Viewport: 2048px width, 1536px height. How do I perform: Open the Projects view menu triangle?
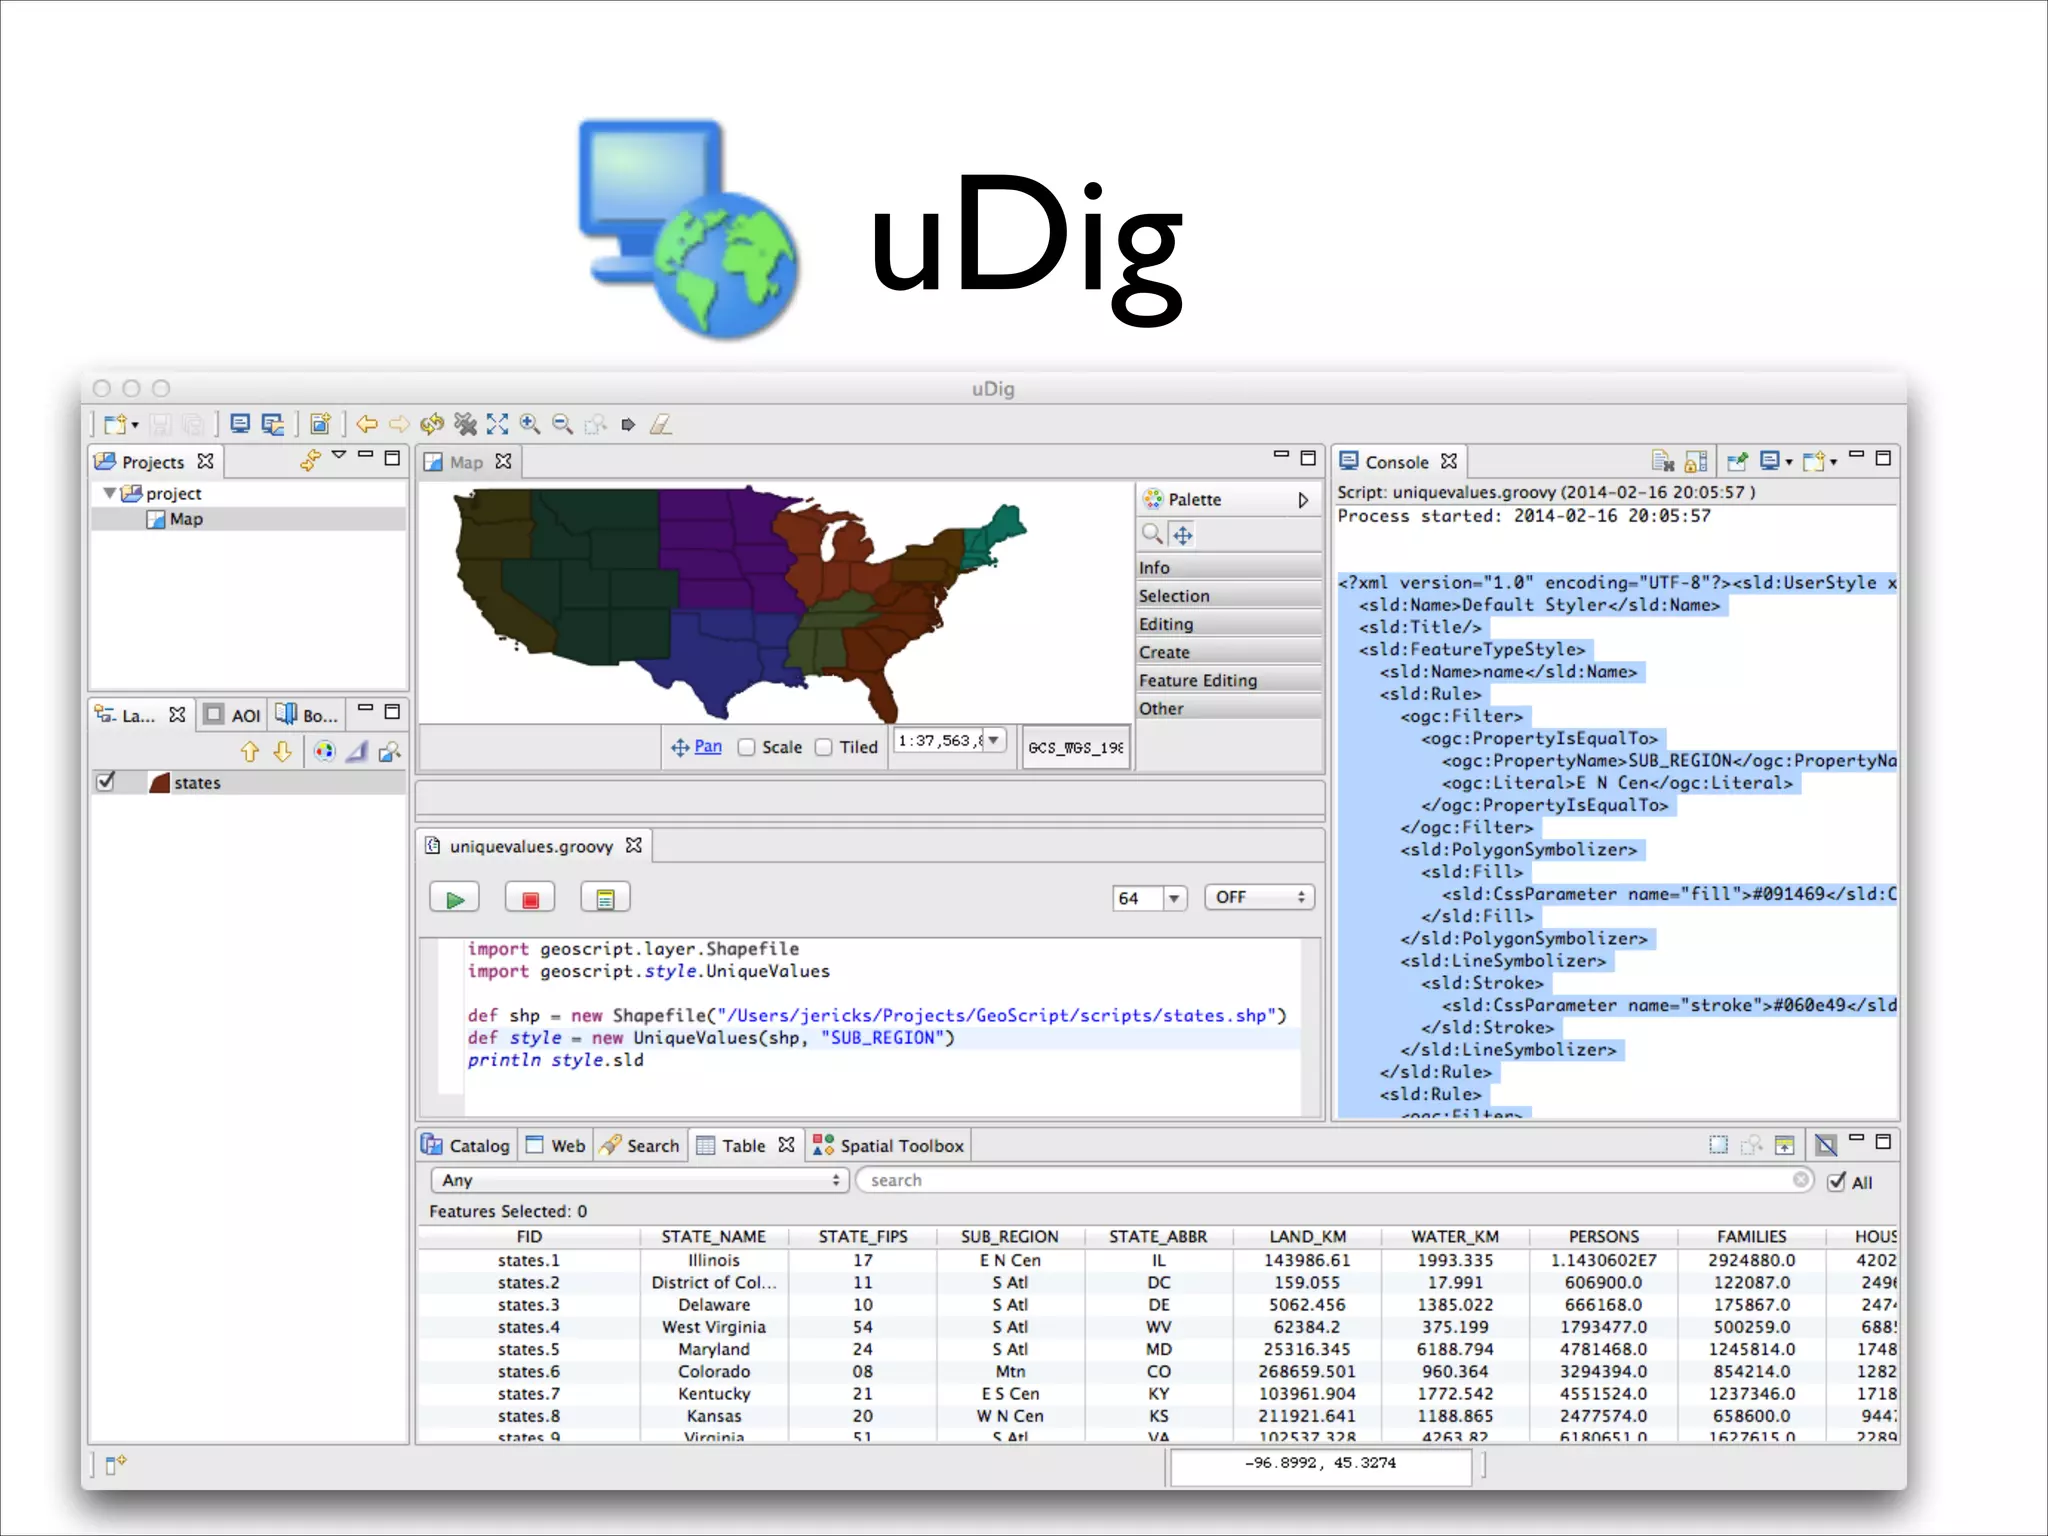pos(339,455)
